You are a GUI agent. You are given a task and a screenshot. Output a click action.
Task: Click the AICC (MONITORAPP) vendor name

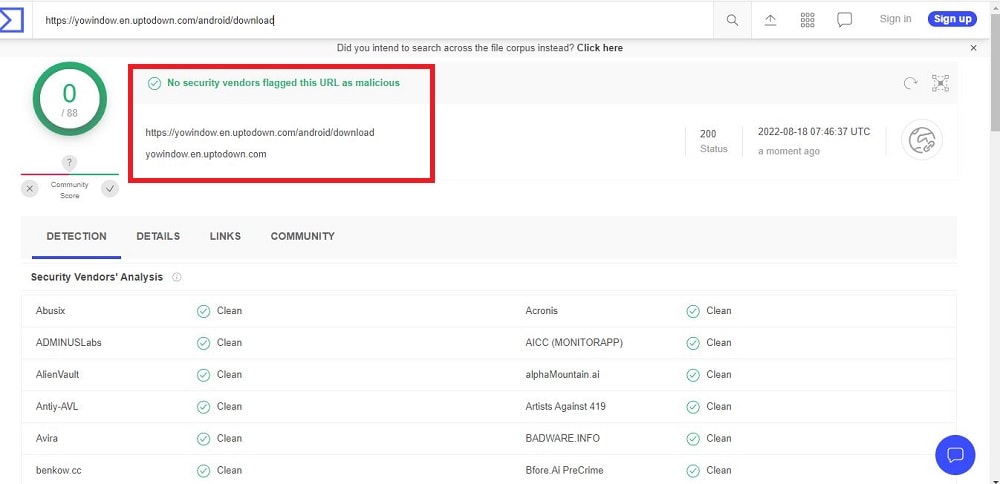coord(574,342)
